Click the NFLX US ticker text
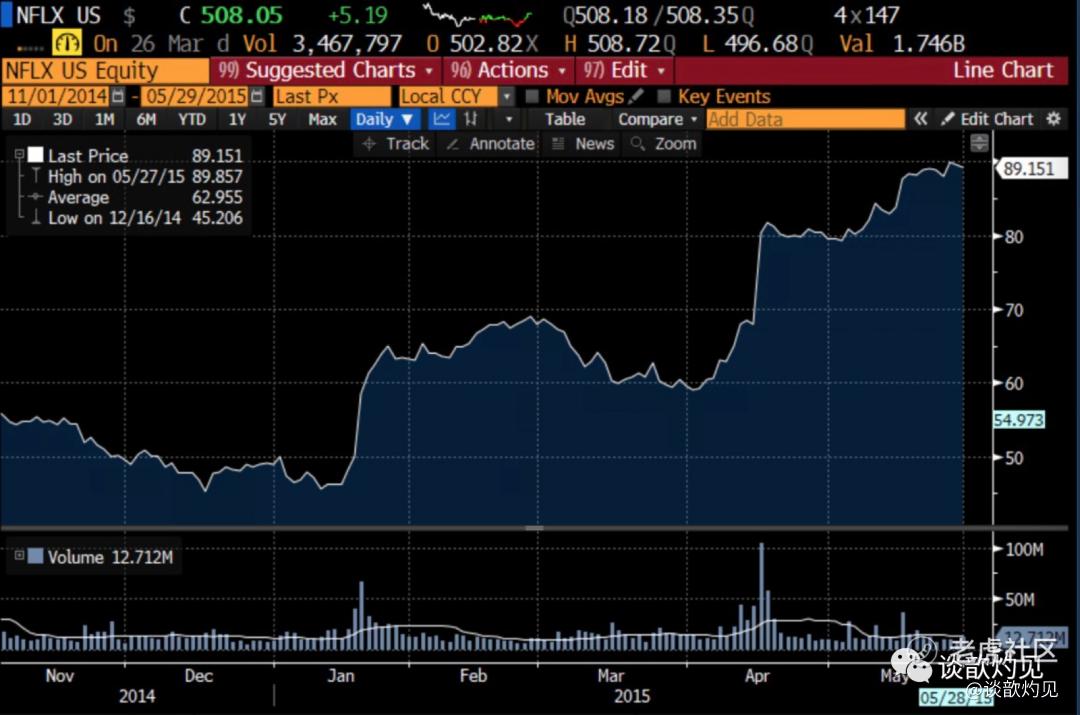This screenshot has width=1080, height=715. 58,15
